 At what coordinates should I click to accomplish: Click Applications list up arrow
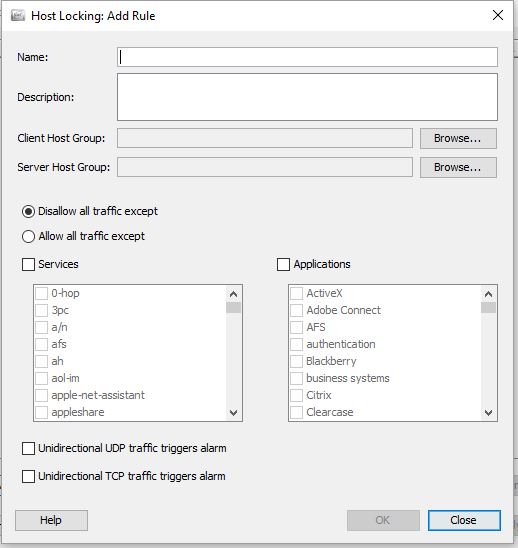click(489, 294)
